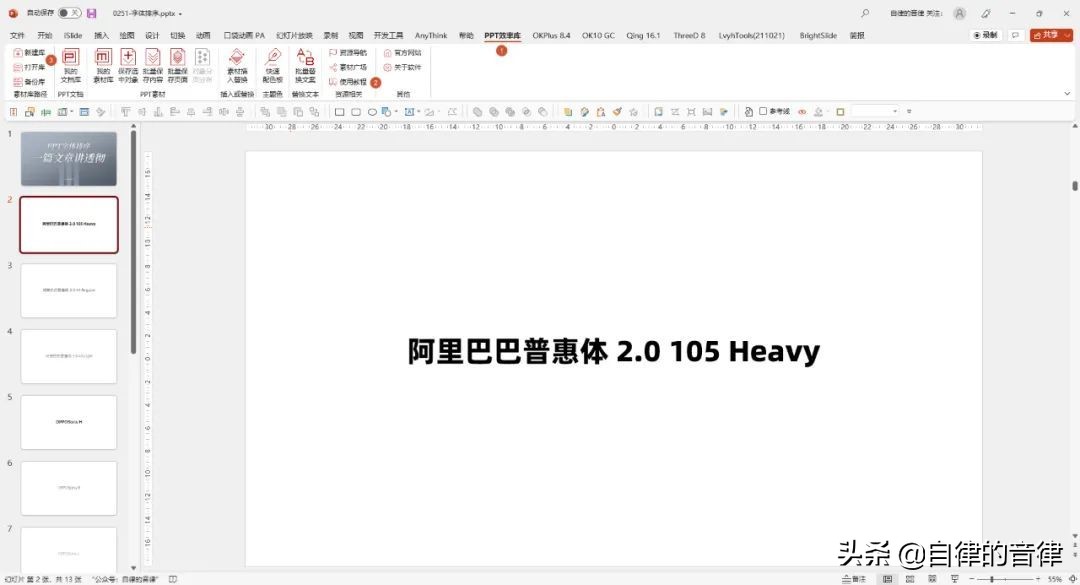Open the AnyThink tab

click(x=431, y=35)
